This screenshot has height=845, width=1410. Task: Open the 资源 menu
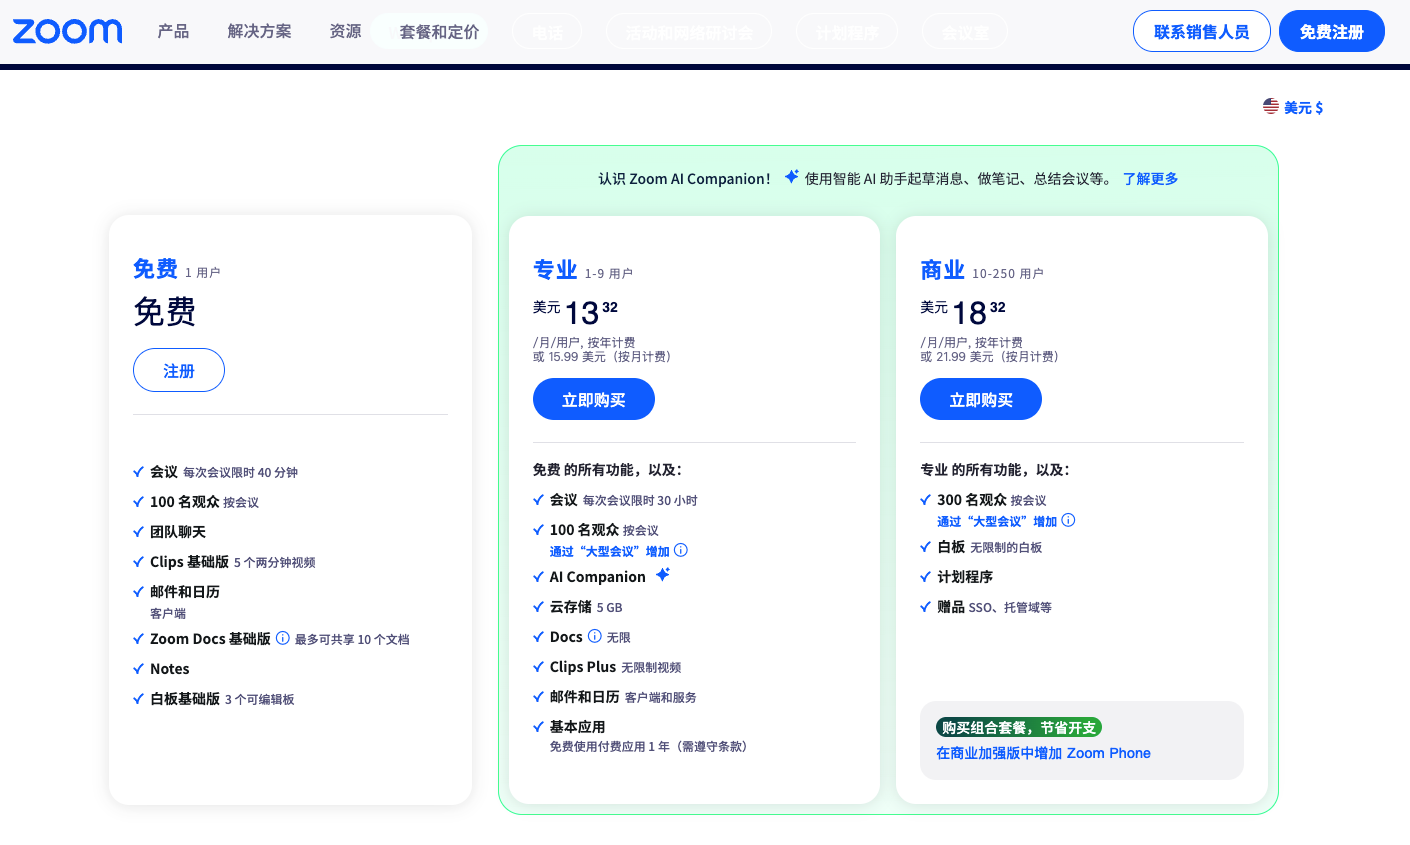[345, 31]
